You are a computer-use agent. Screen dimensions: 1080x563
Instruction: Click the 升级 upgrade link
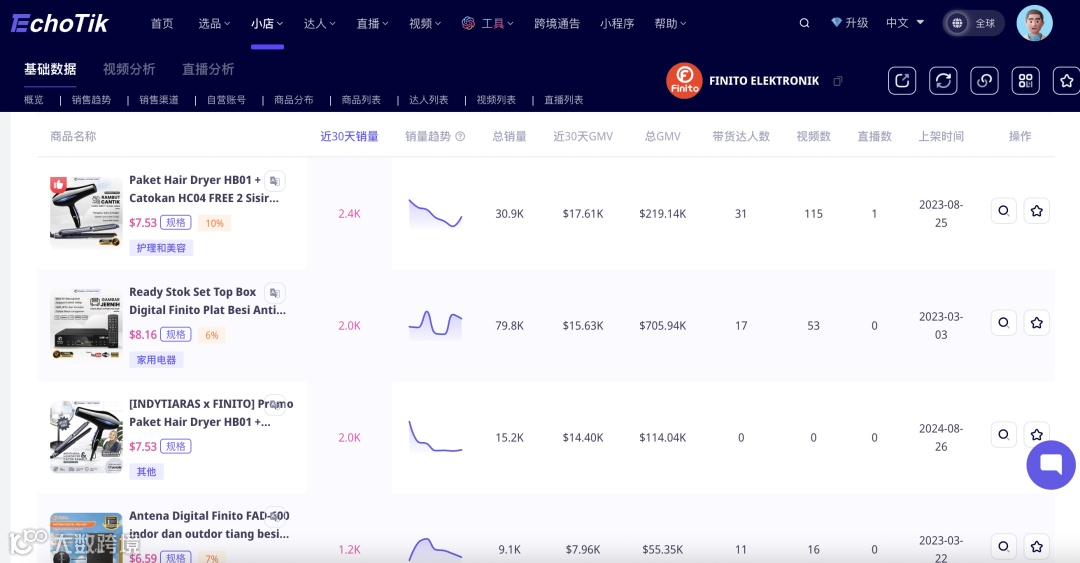[x=856, y=23]
